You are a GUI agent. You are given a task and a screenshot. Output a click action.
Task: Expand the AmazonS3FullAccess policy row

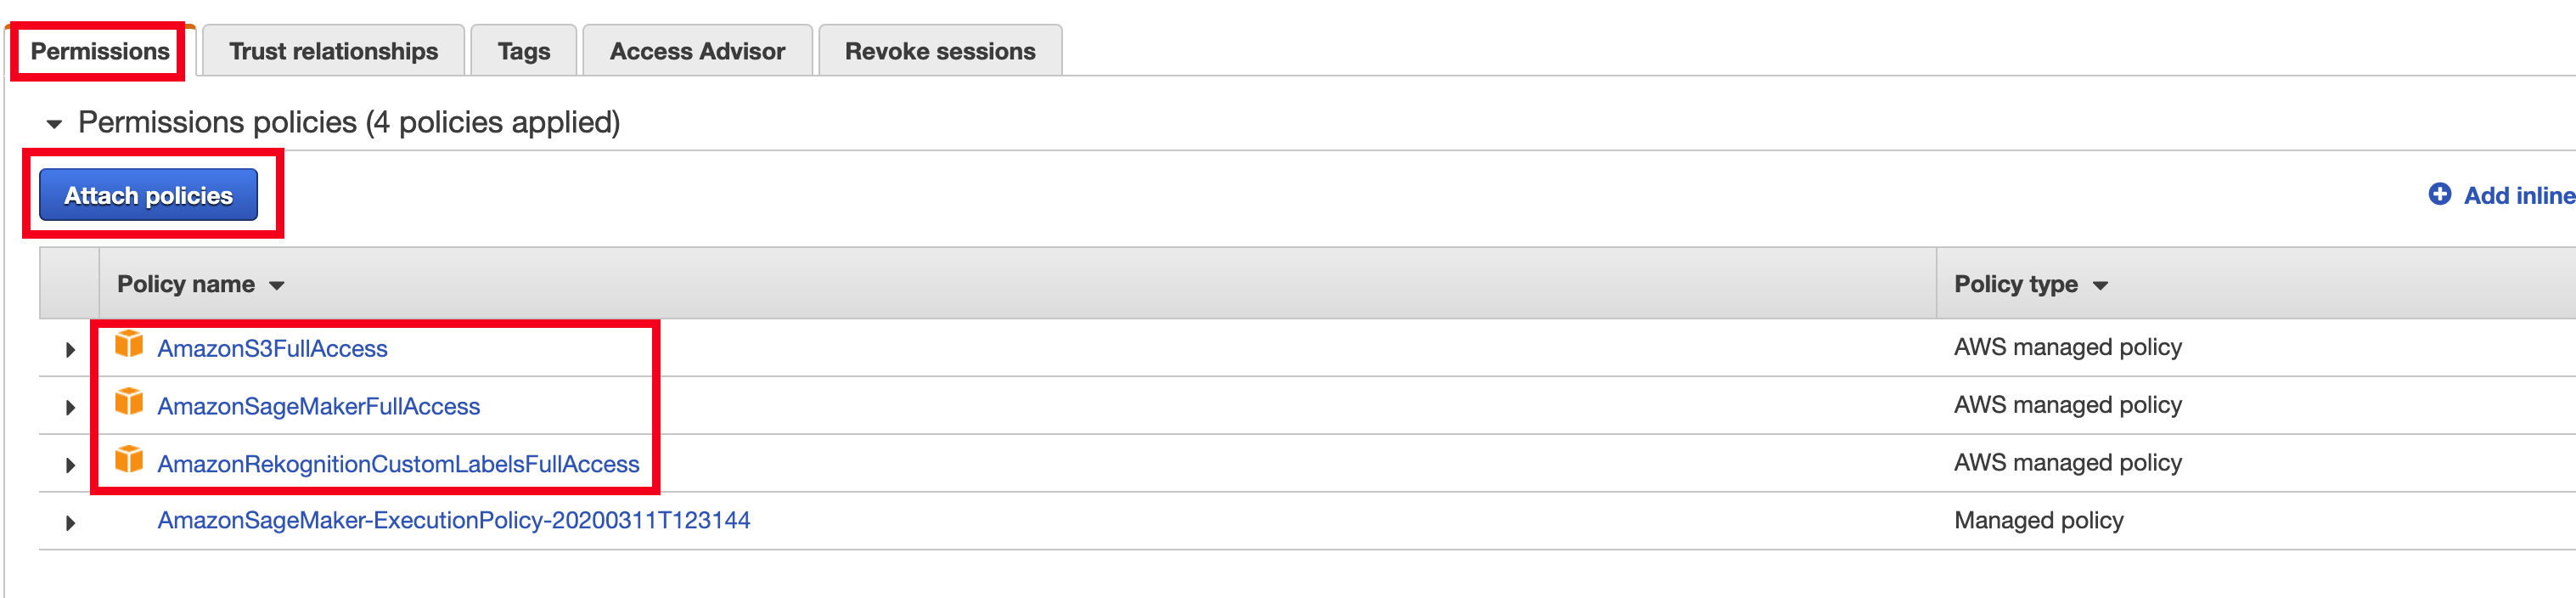tap(70, 350)
